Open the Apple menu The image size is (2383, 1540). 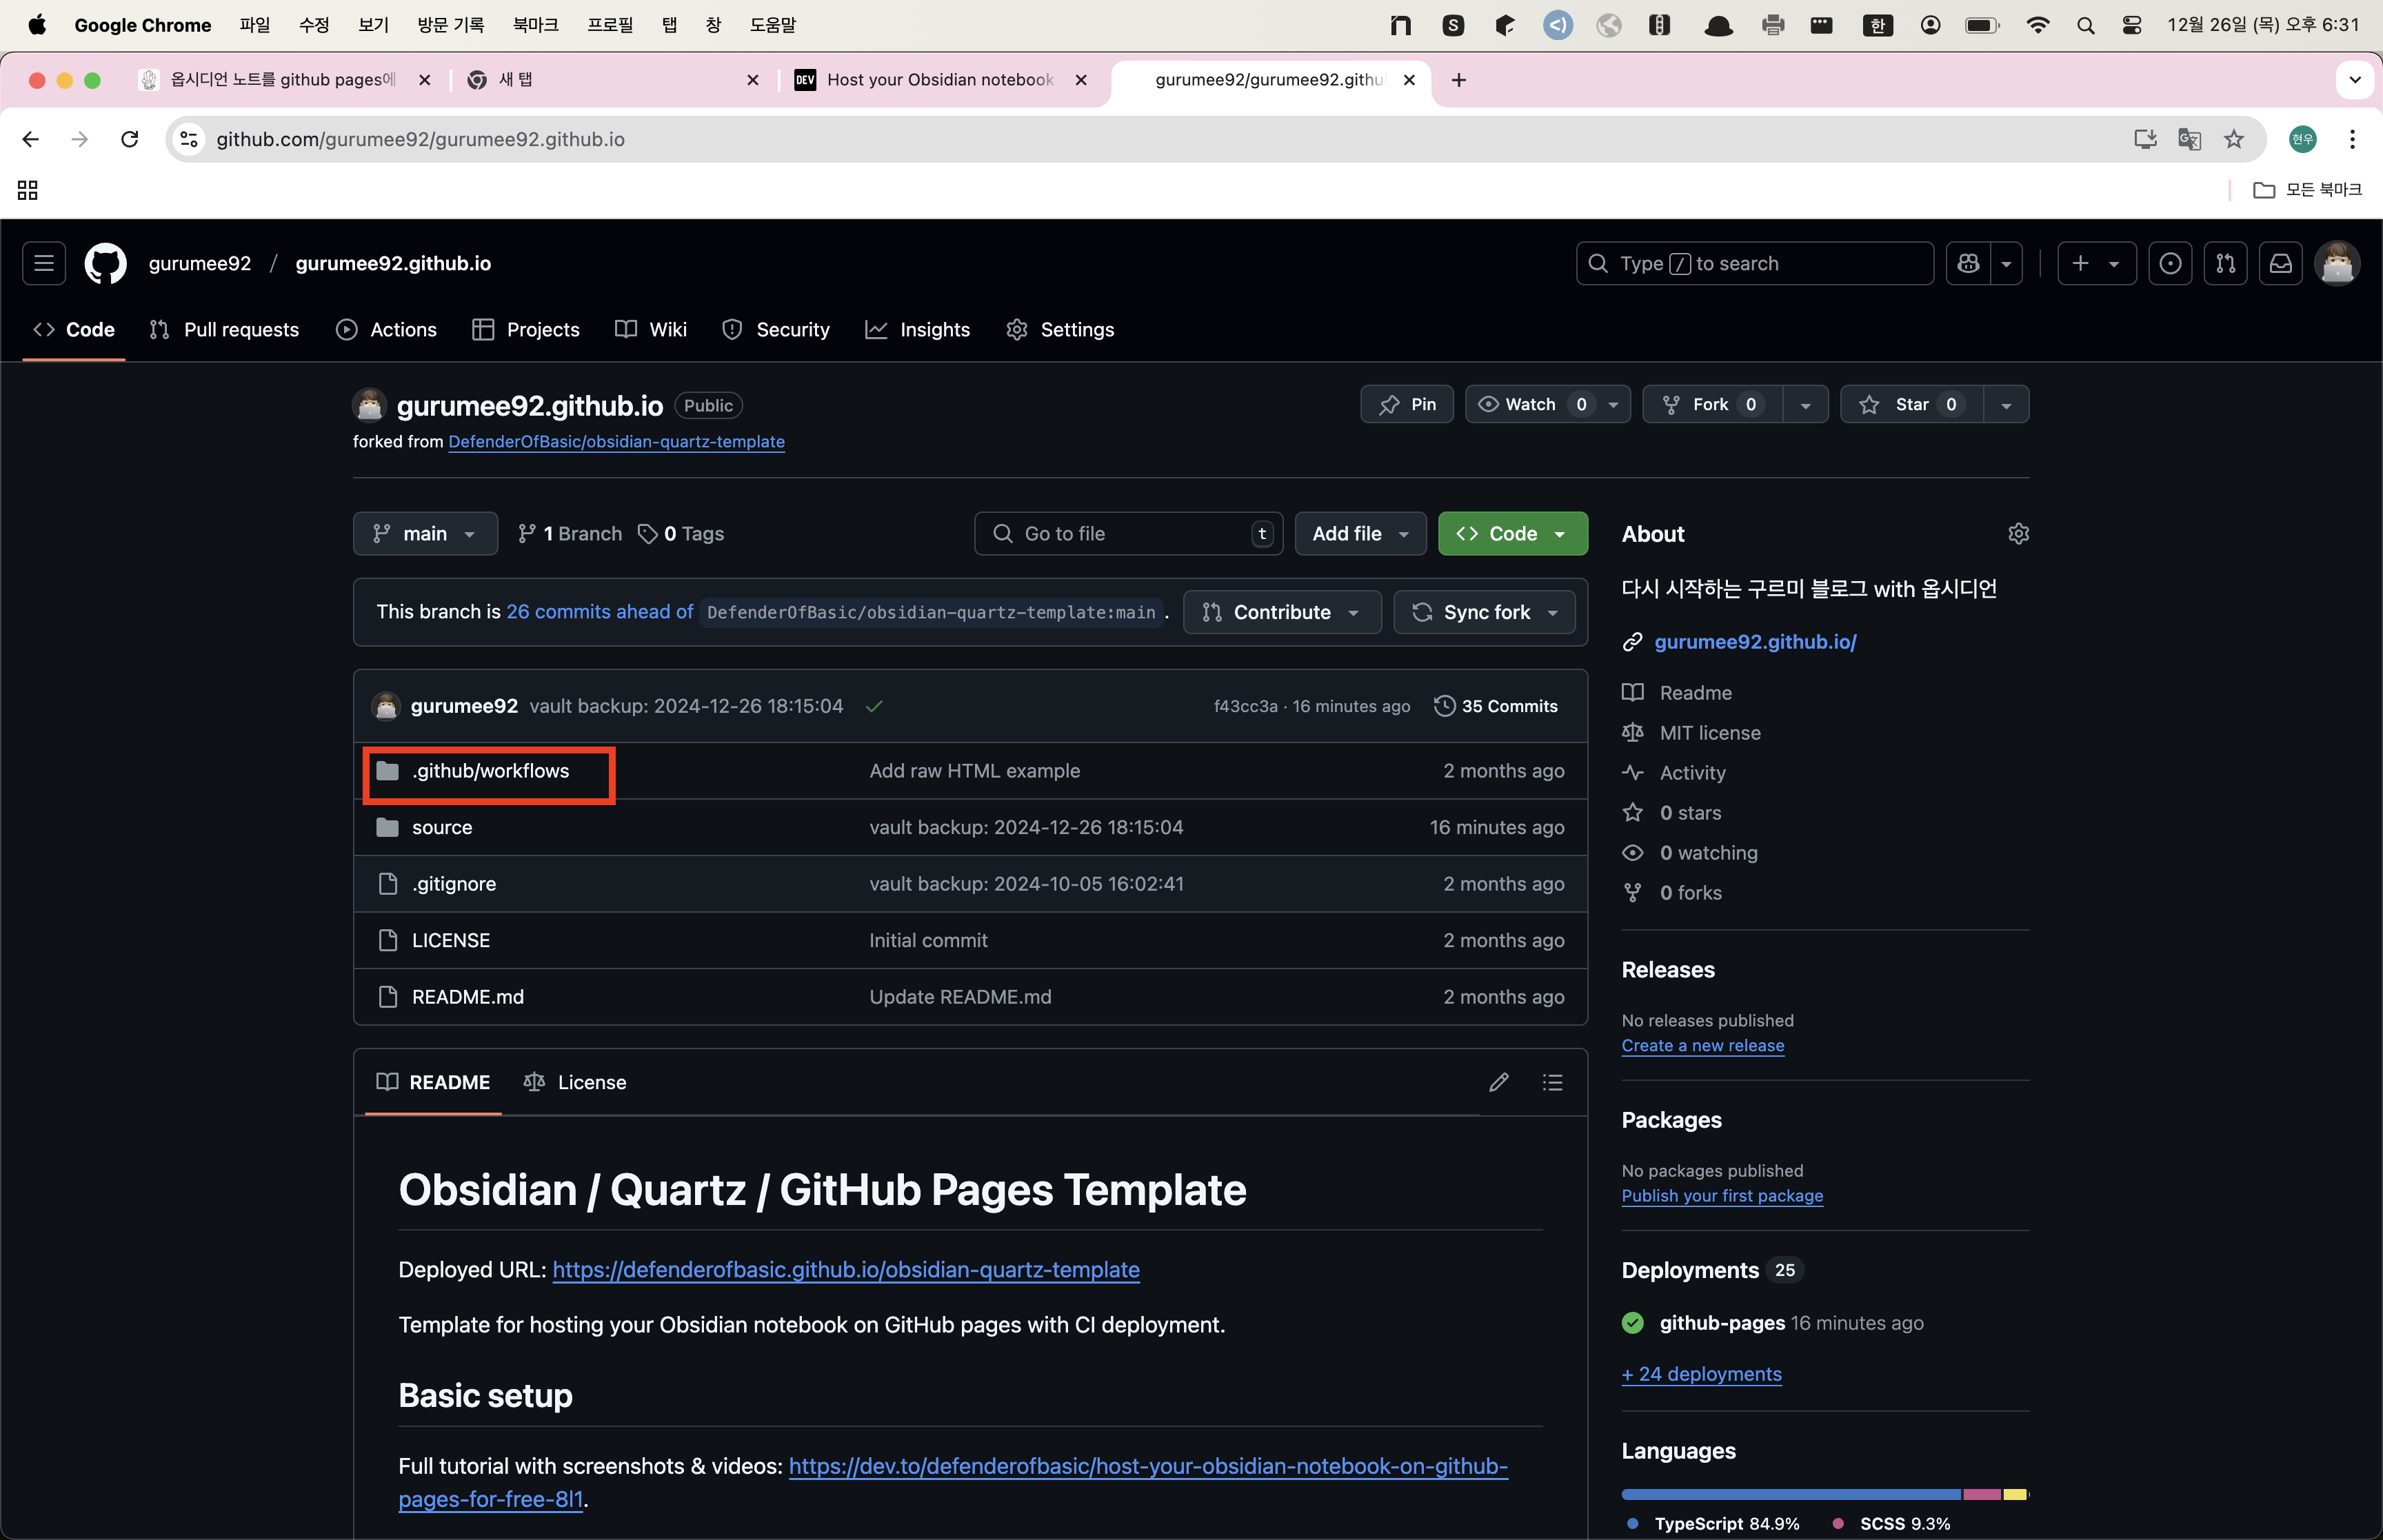[37, 25]
